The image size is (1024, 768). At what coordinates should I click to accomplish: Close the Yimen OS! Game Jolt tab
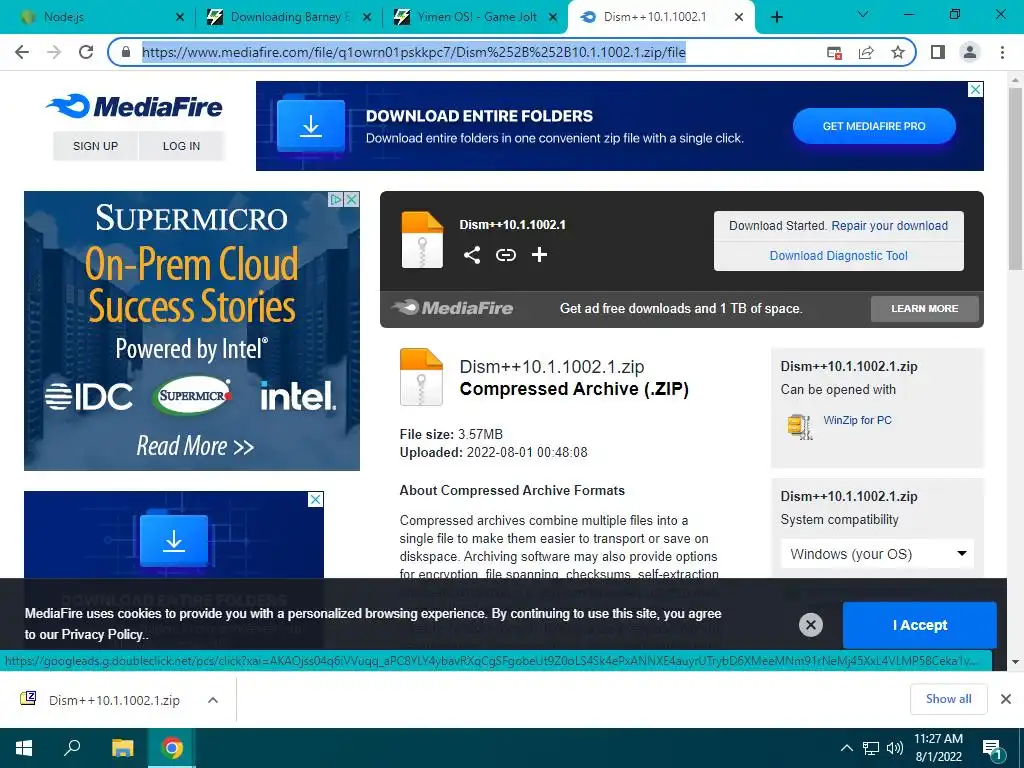click(553, 18)
